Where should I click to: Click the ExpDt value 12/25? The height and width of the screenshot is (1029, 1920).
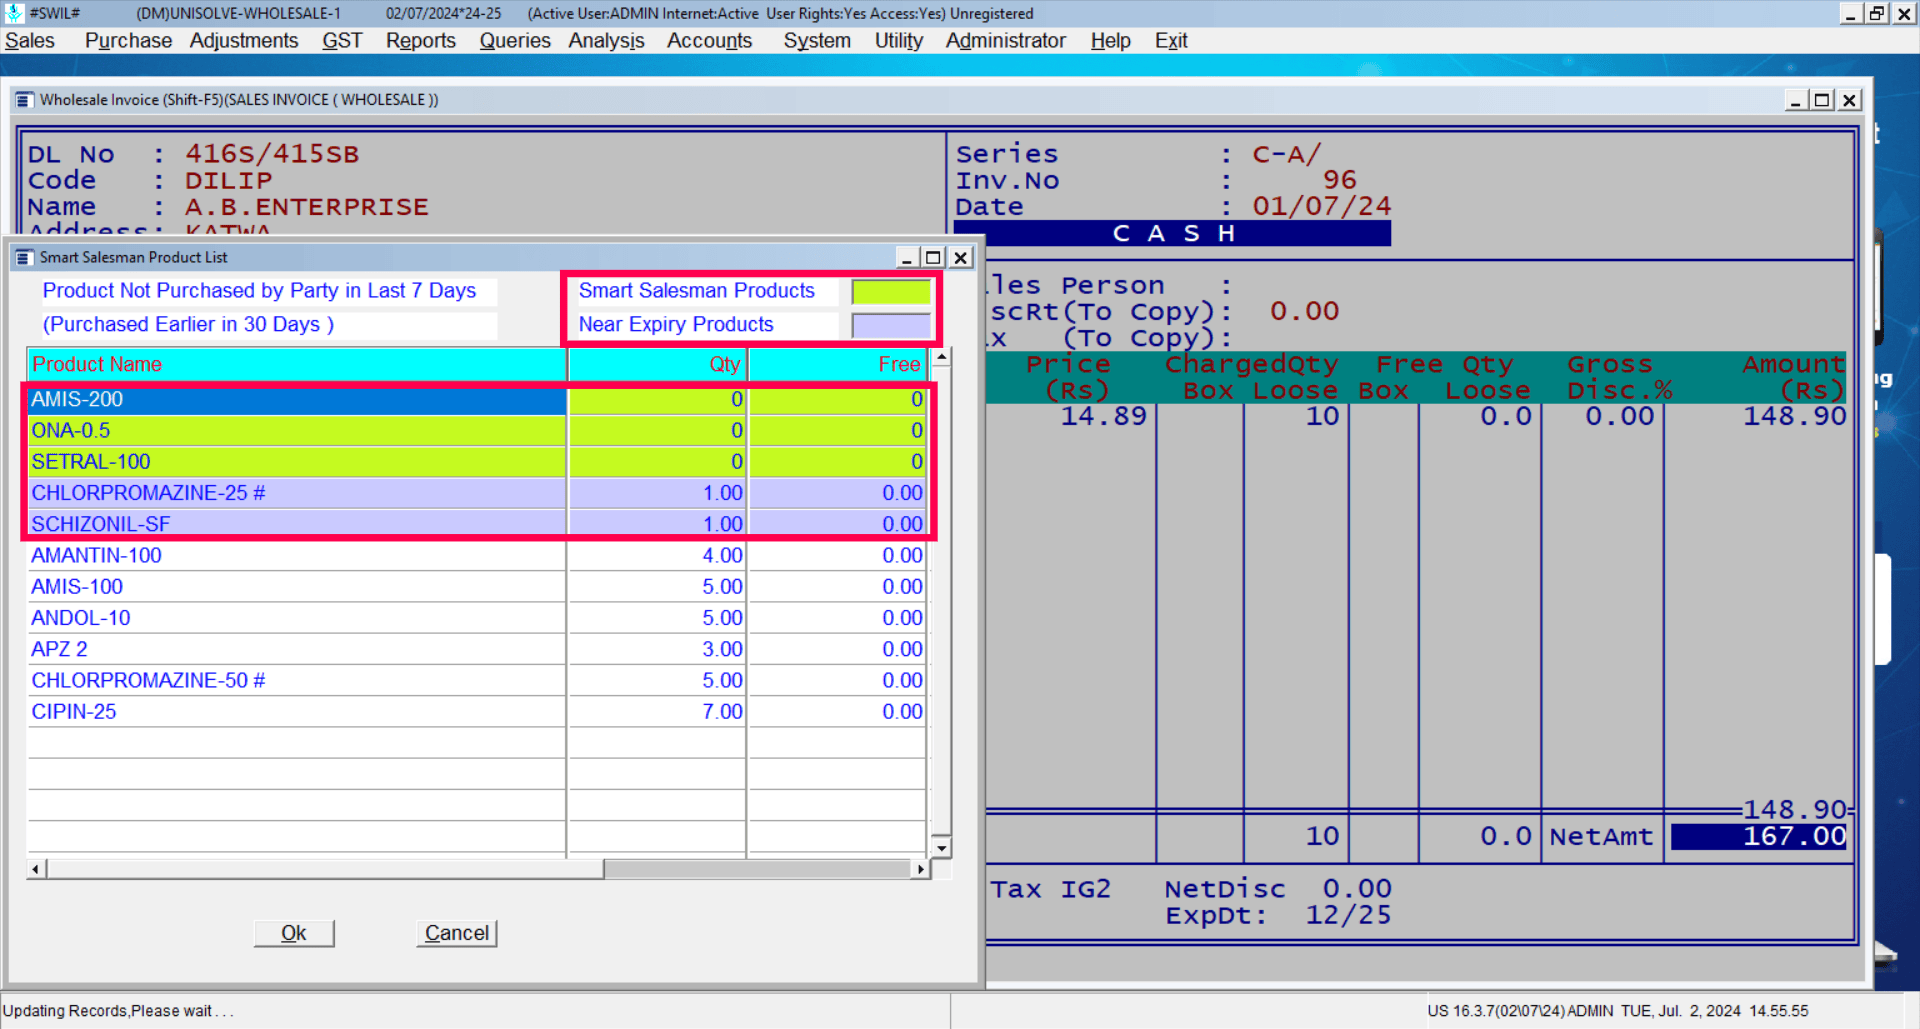tap(1348, 915)
